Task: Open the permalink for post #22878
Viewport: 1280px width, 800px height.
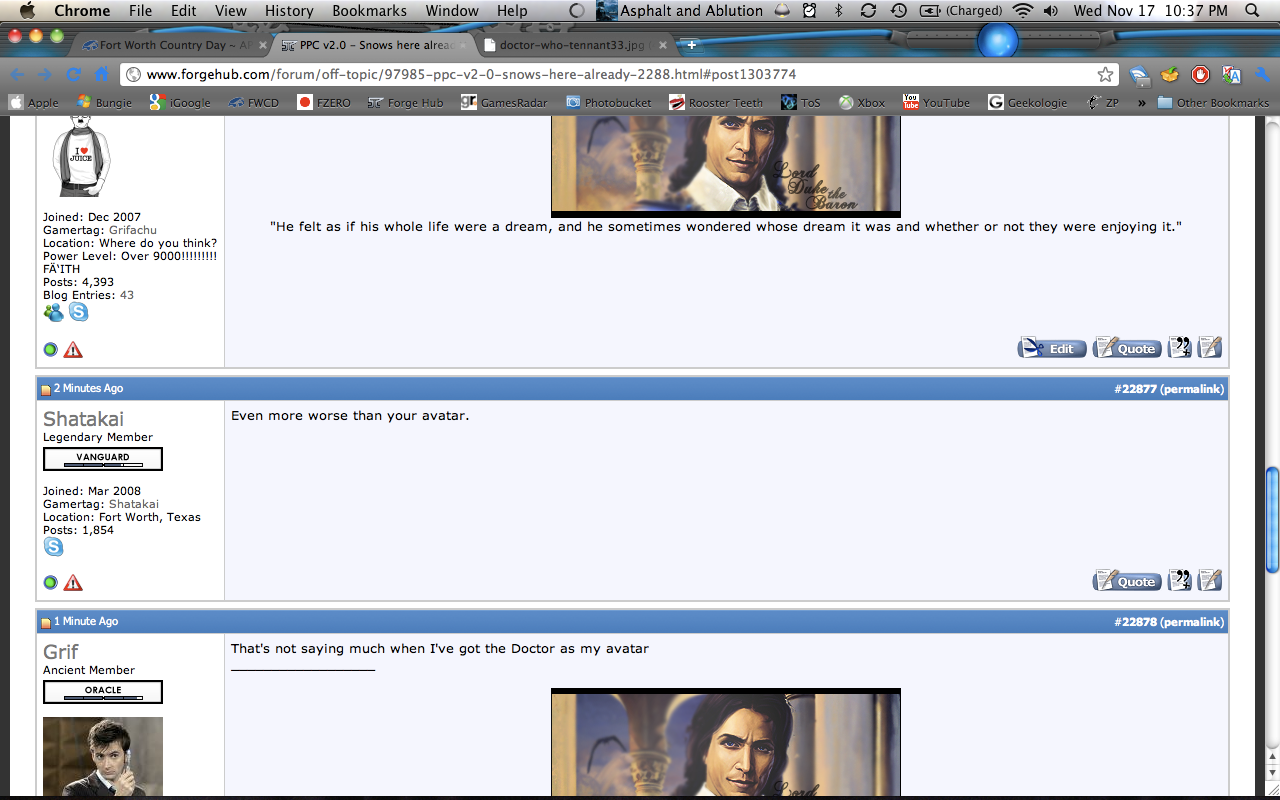Action: (x=1192, y=622)
